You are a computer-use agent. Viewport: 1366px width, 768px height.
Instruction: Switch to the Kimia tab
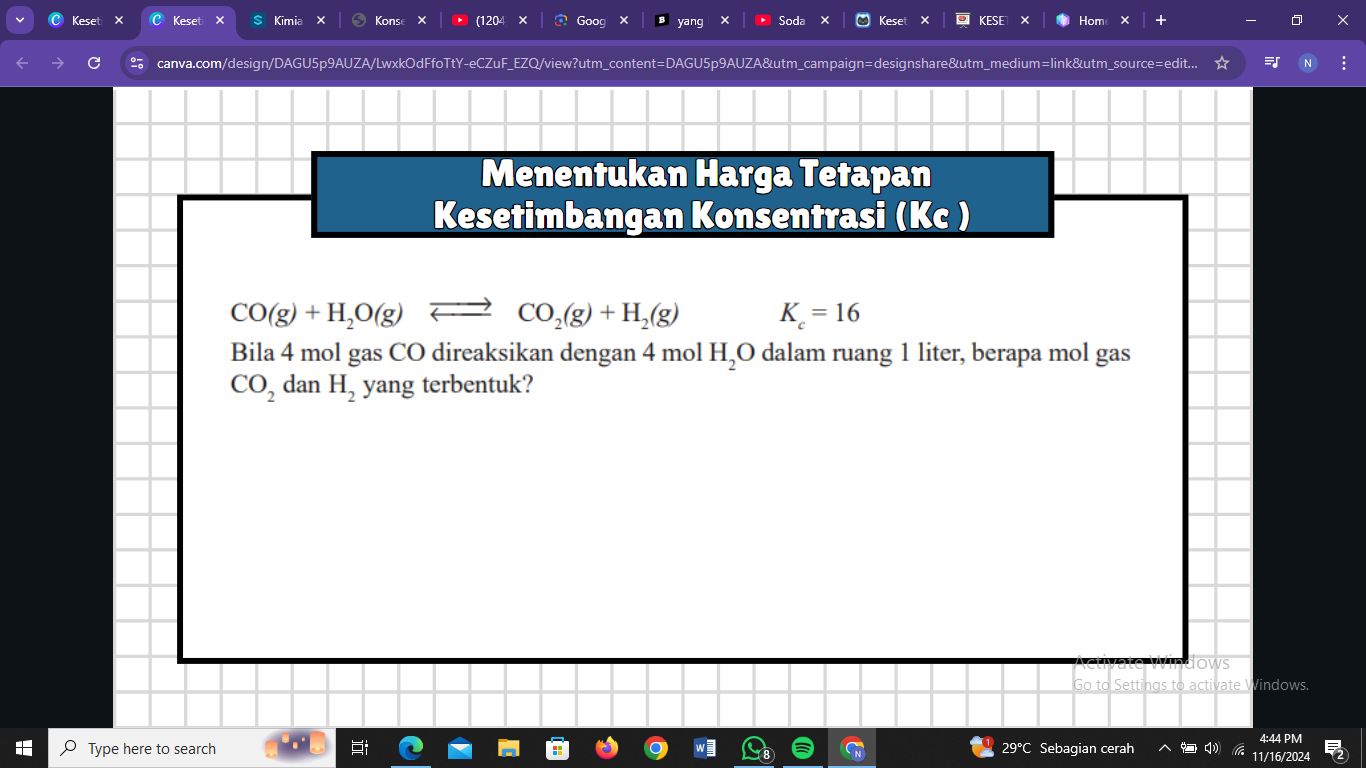289,20
